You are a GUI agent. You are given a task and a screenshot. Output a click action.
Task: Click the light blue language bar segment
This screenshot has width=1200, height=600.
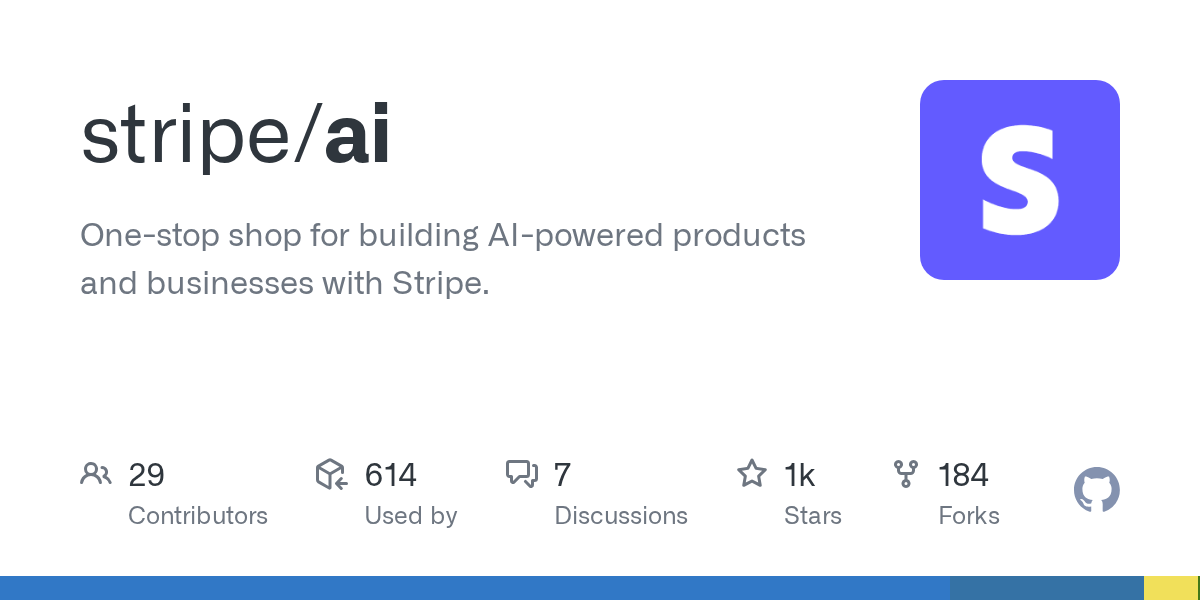point(475,588)
